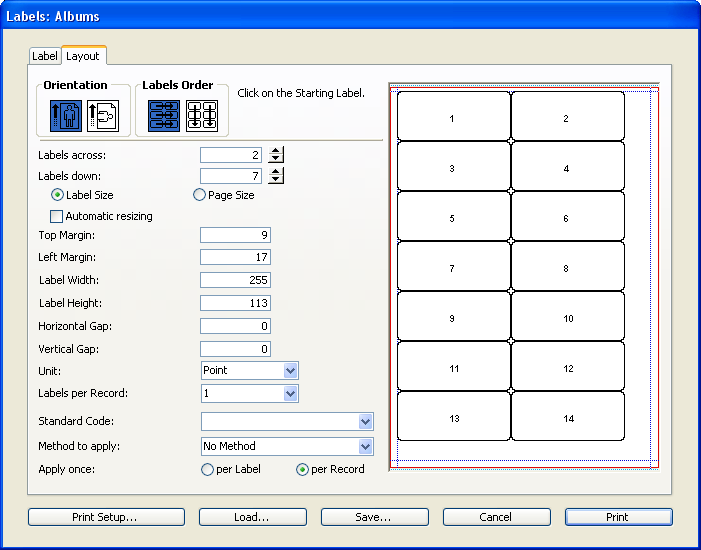Select landscape orientation icon
701x550 pixels.
(101, 116)
